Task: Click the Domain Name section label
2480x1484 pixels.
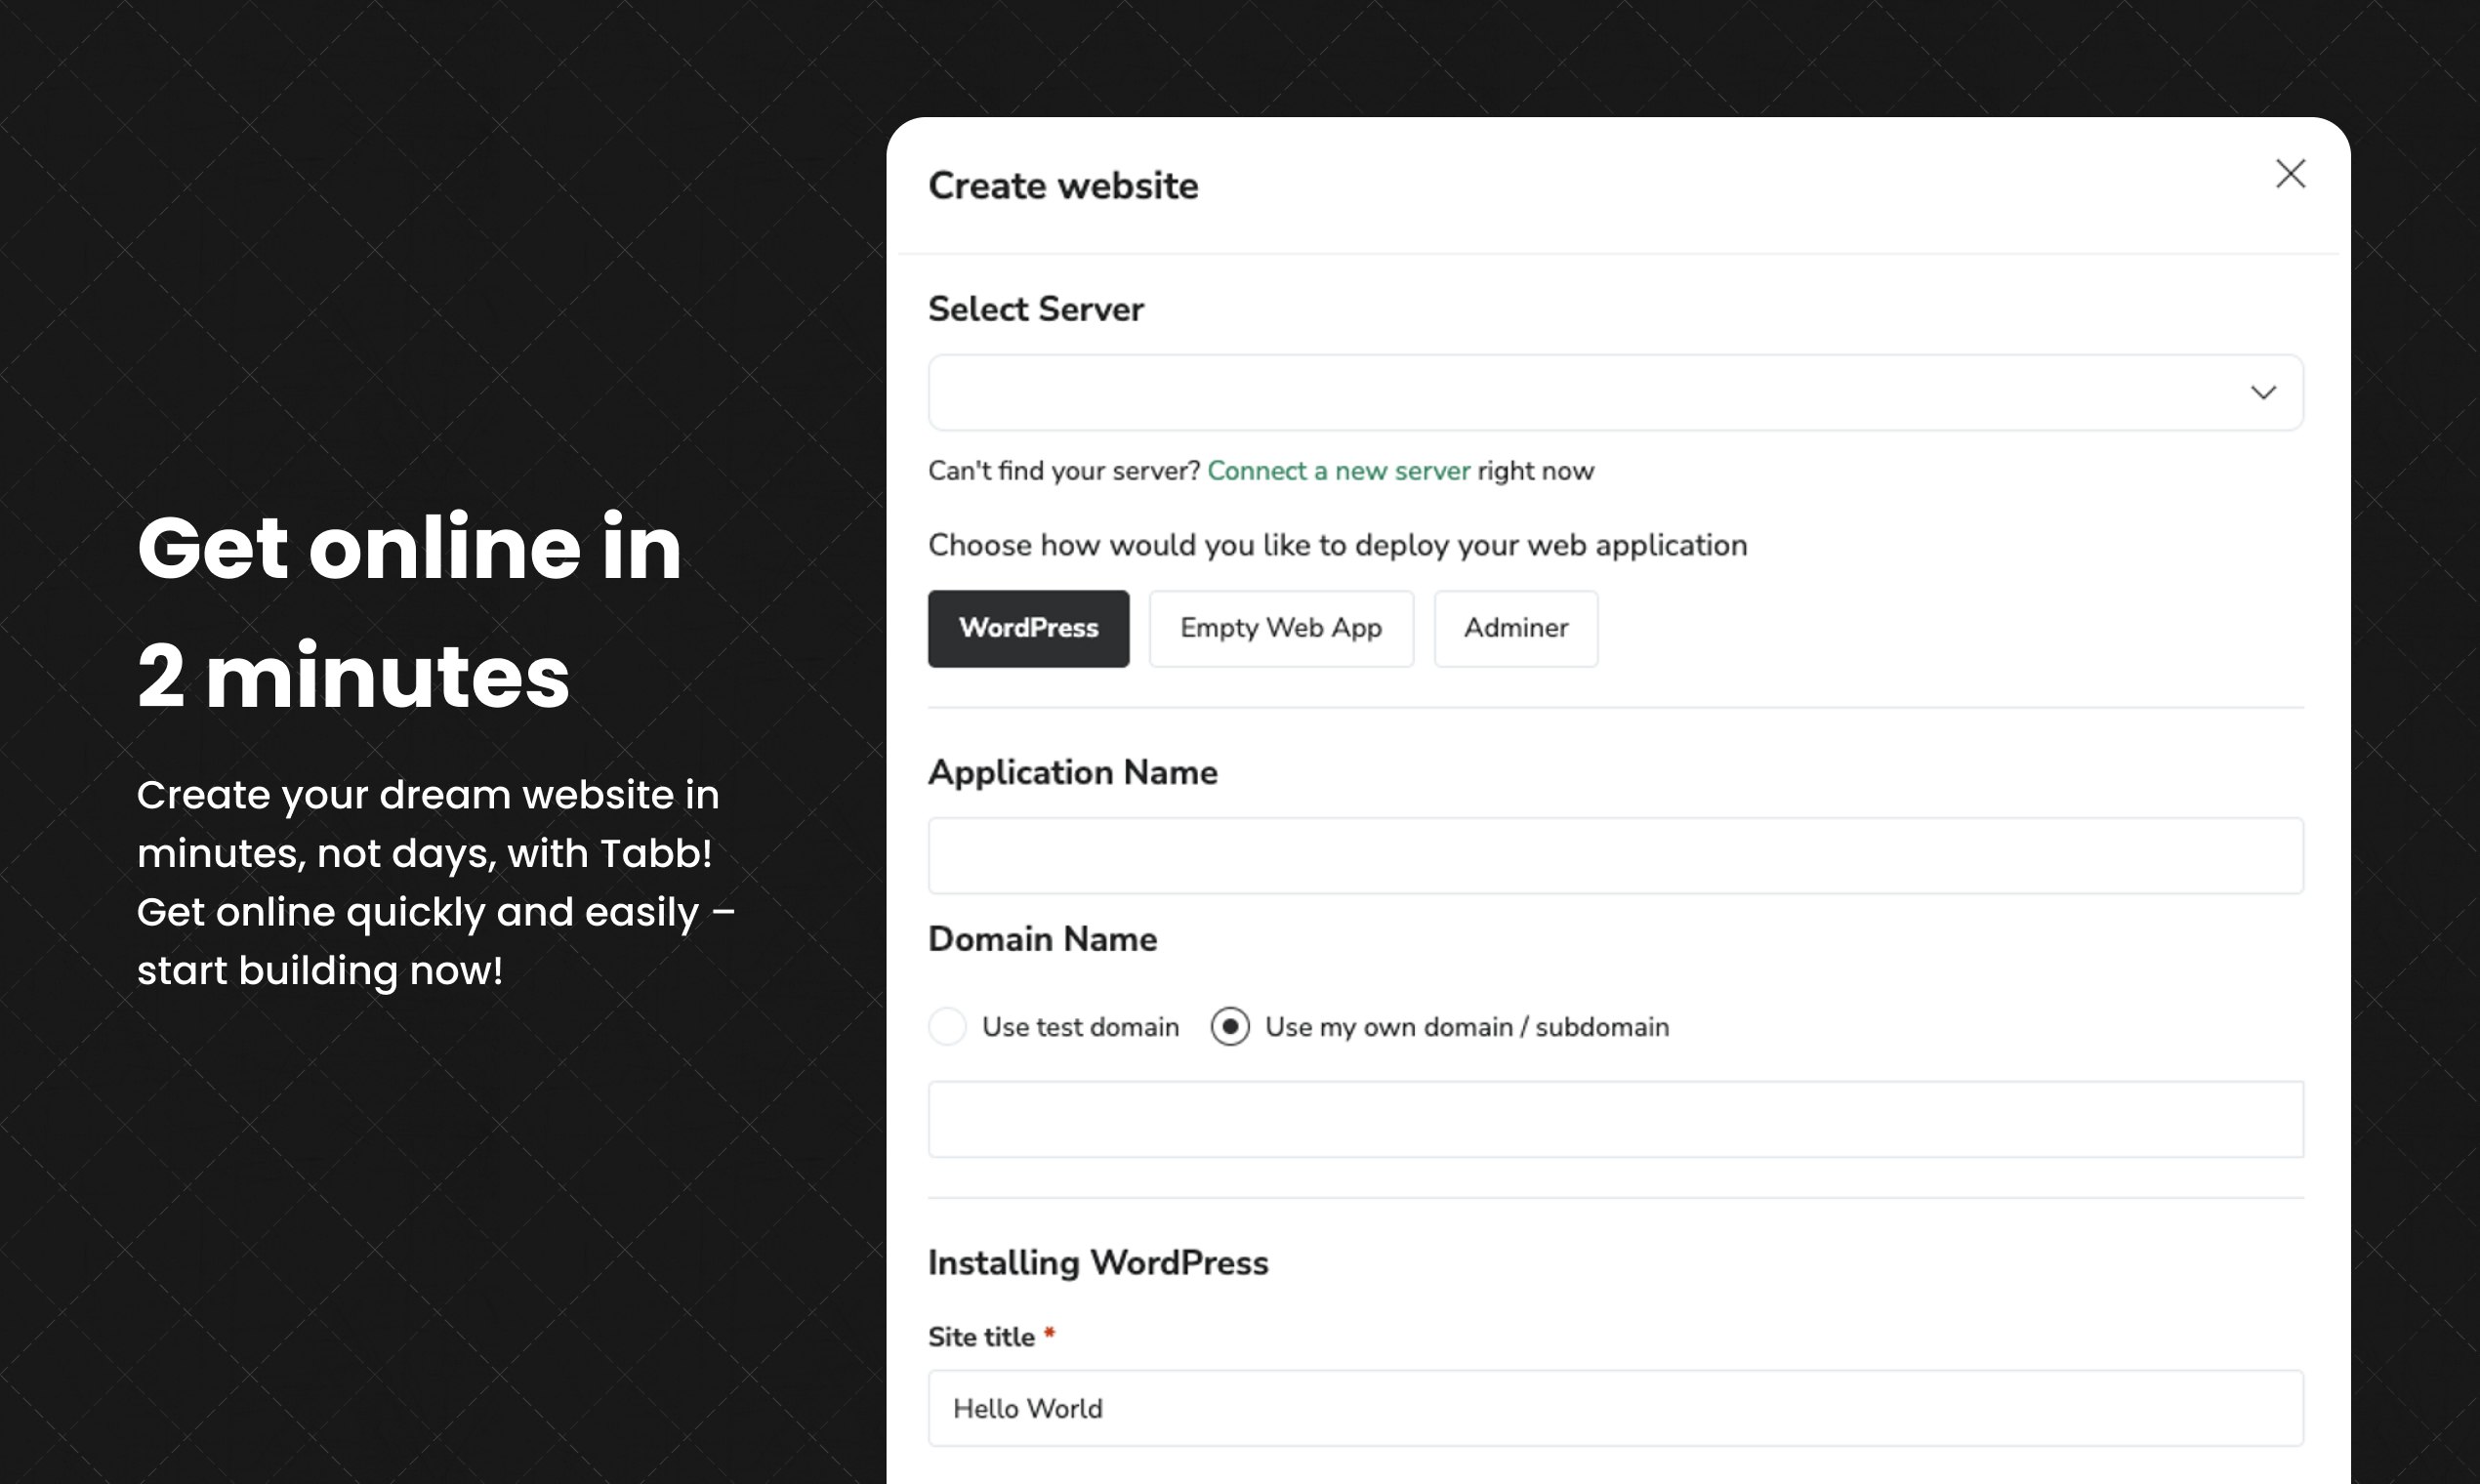Action: pos(1042,939)
